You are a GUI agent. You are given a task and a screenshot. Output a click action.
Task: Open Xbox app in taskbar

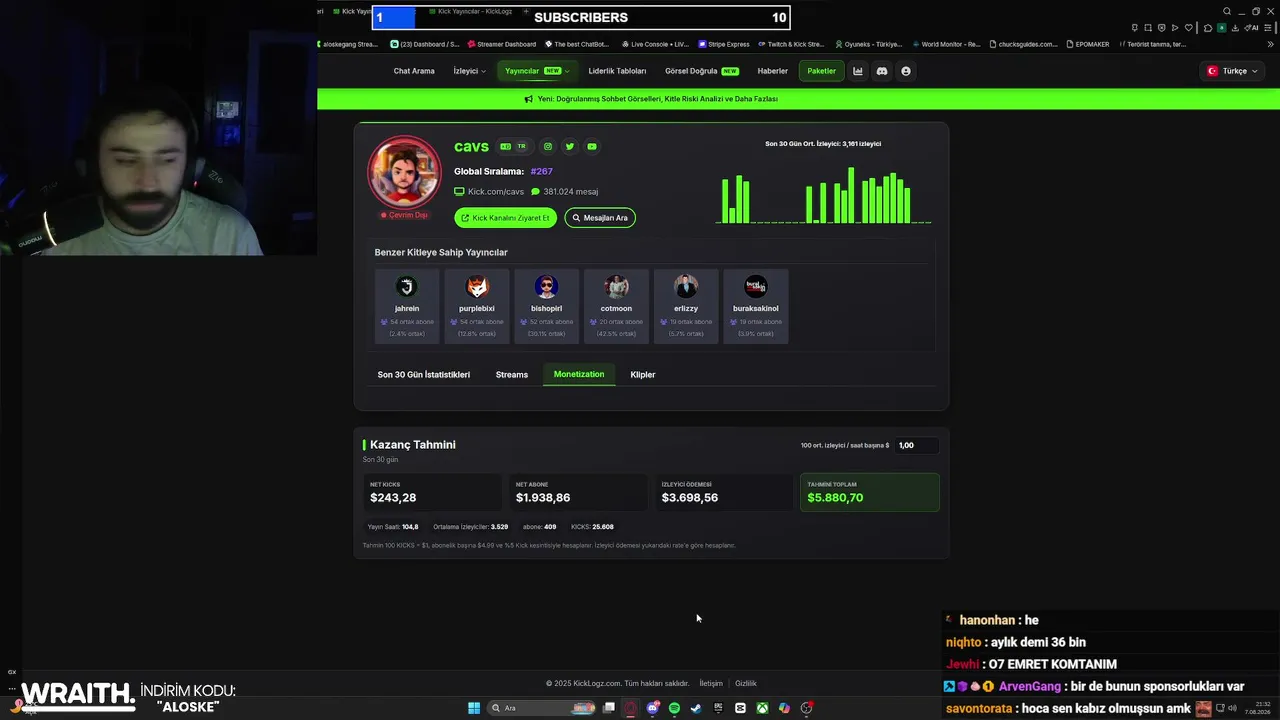(x=762, y=708)
